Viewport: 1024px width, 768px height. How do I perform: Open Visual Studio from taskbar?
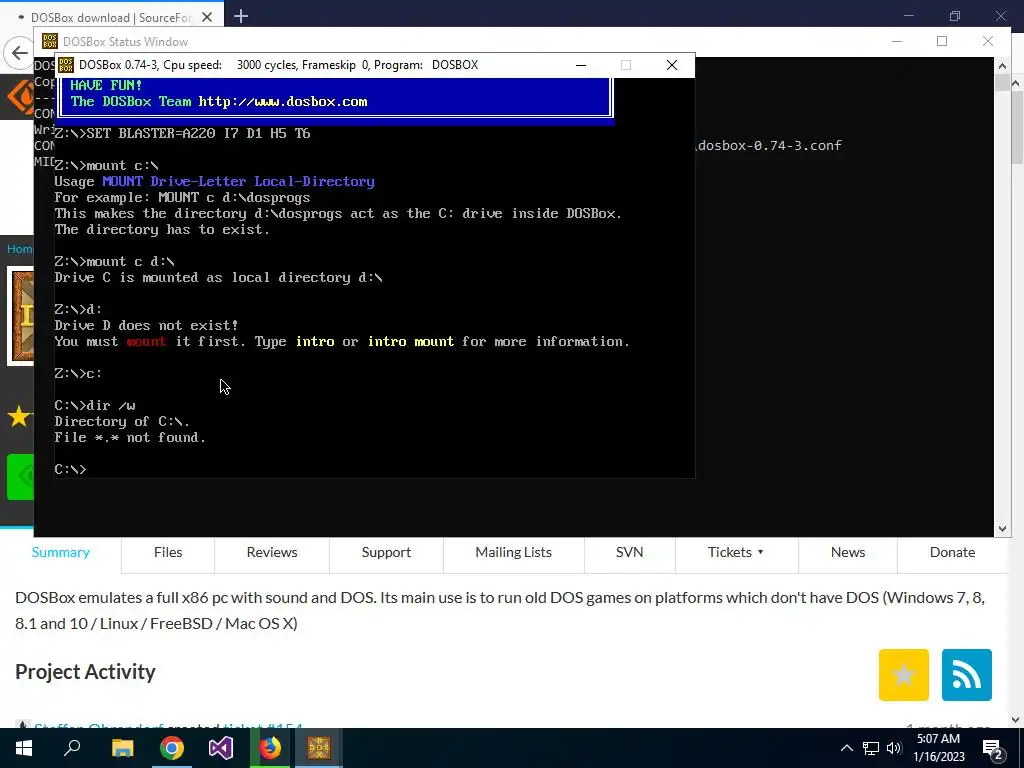click(x=221, y=748)
